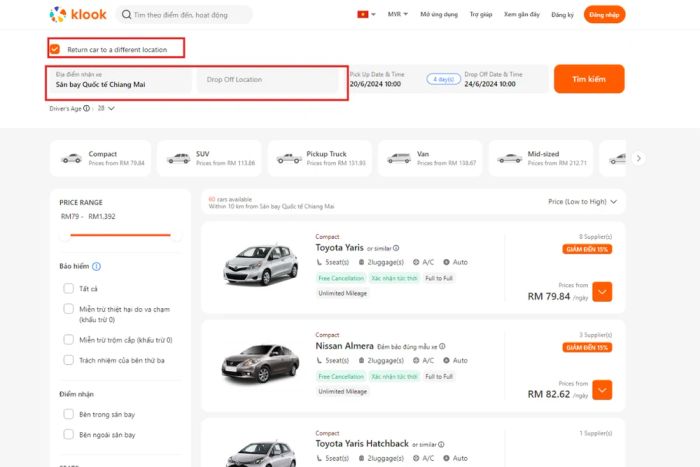
Task: Check the Bên trong sân bay checkbox
Action: (68, 414)
